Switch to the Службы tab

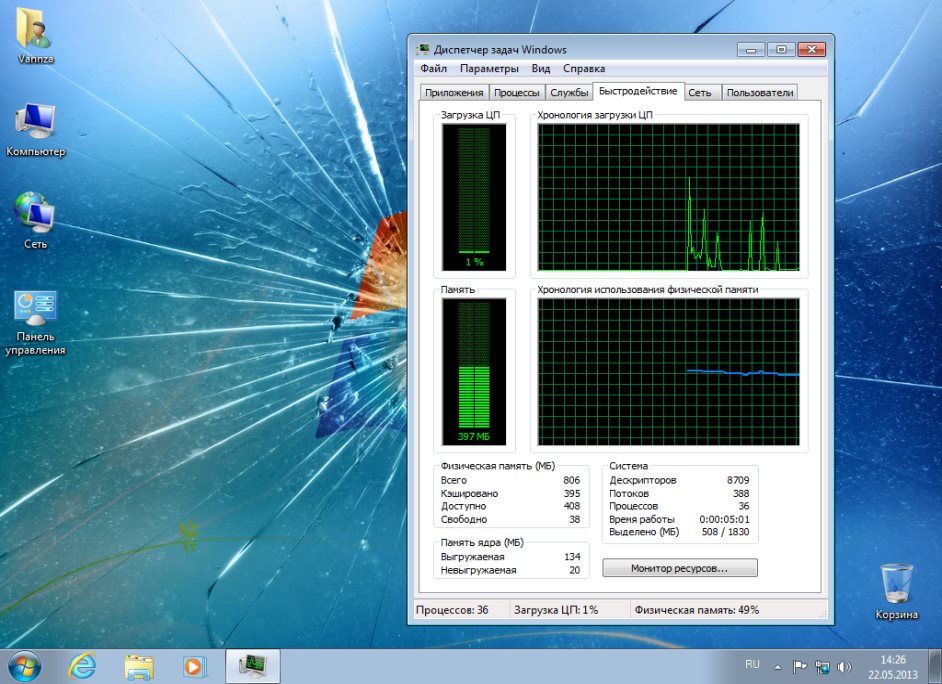coord(569,92)
